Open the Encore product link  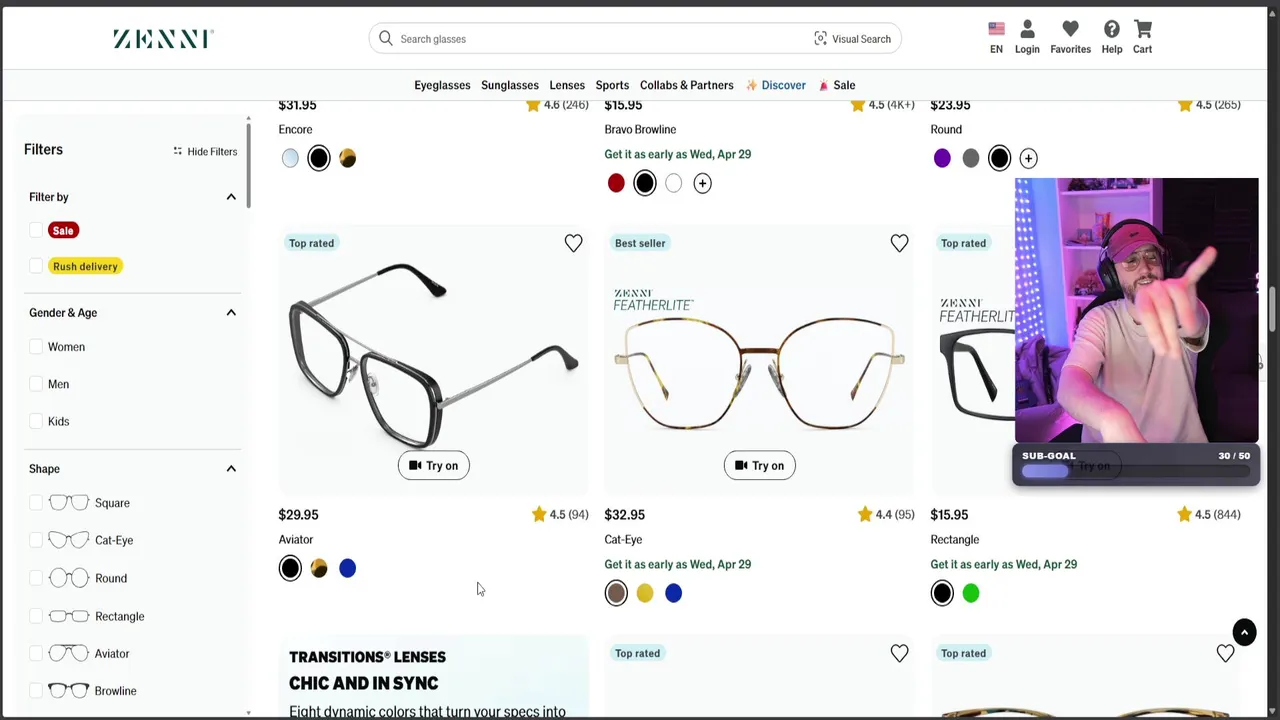(x=295, y=129)
